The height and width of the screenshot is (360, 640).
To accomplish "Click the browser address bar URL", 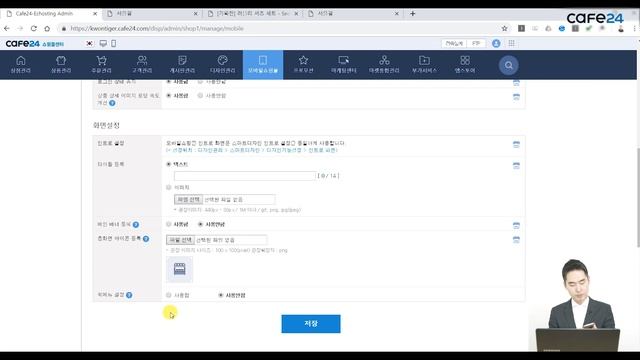I will click(157, 29).
